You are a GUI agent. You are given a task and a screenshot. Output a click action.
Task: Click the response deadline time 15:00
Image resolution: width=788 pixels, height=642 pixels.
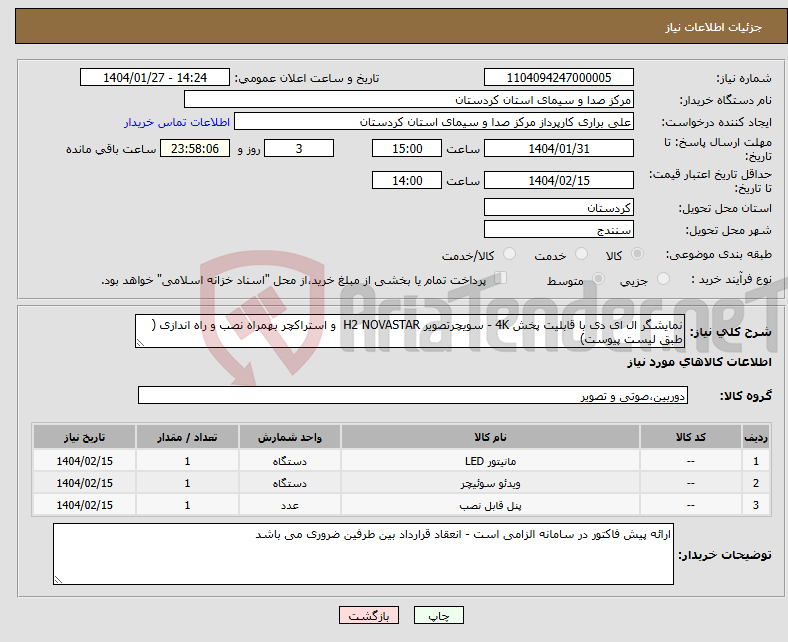pos(407,148)
